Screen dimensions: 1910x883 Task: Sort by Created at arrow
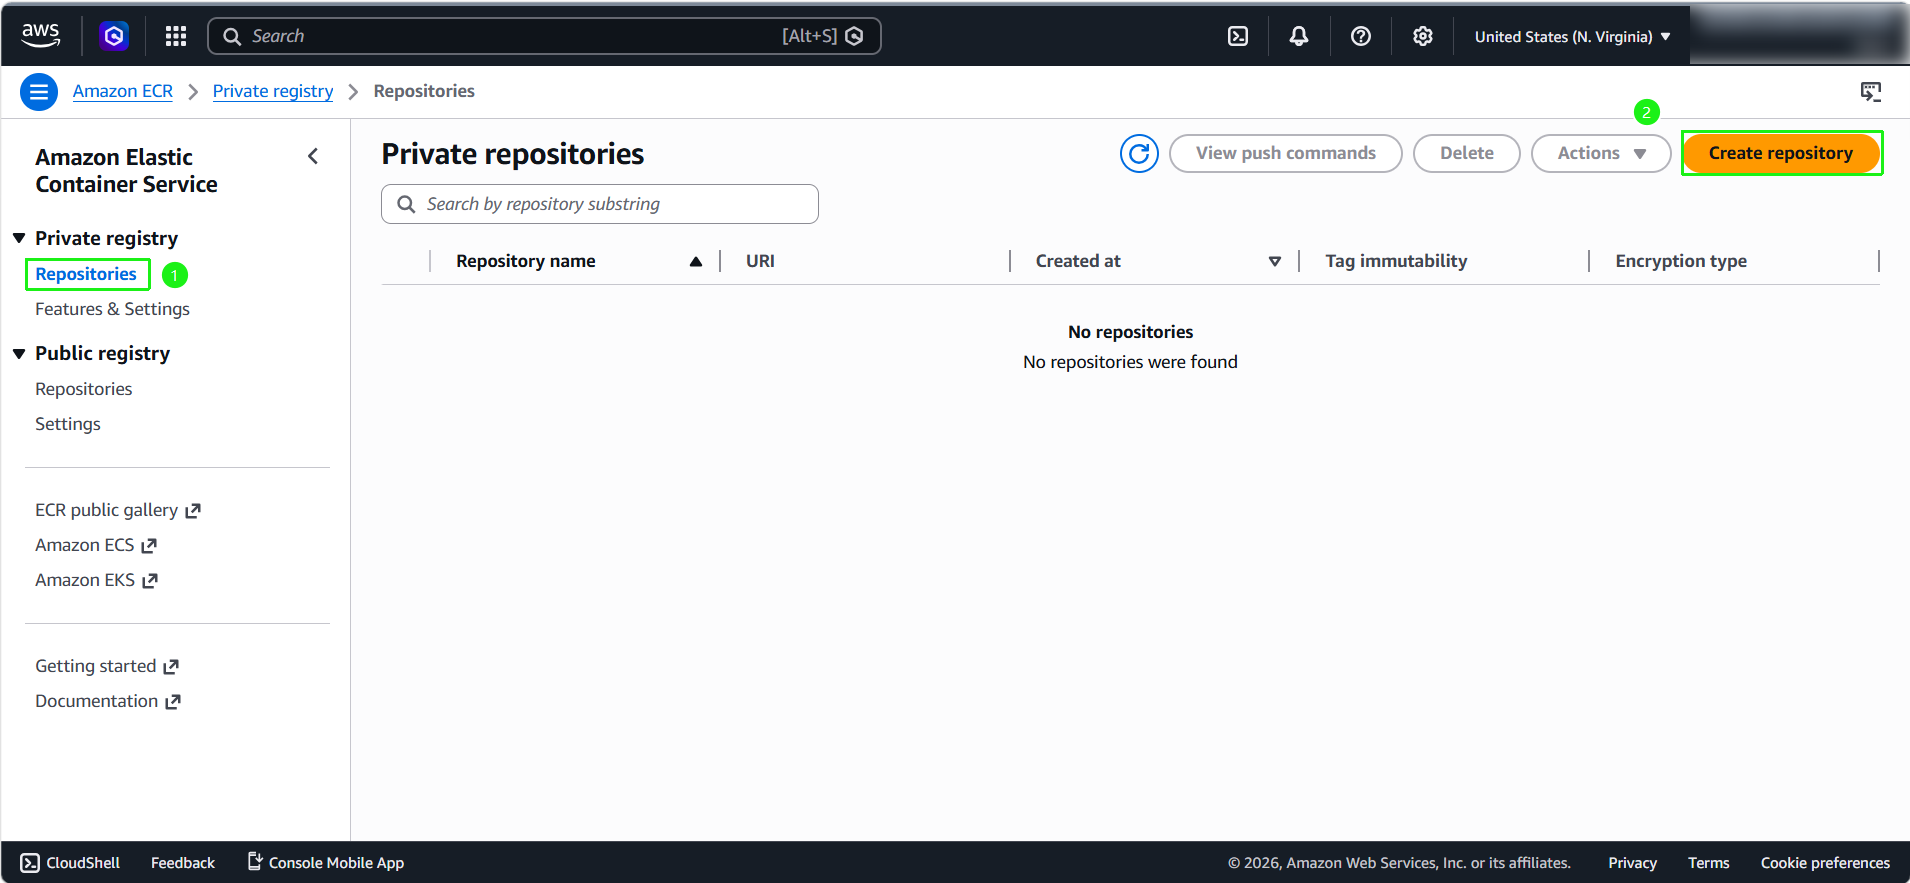pos(1275,261)
